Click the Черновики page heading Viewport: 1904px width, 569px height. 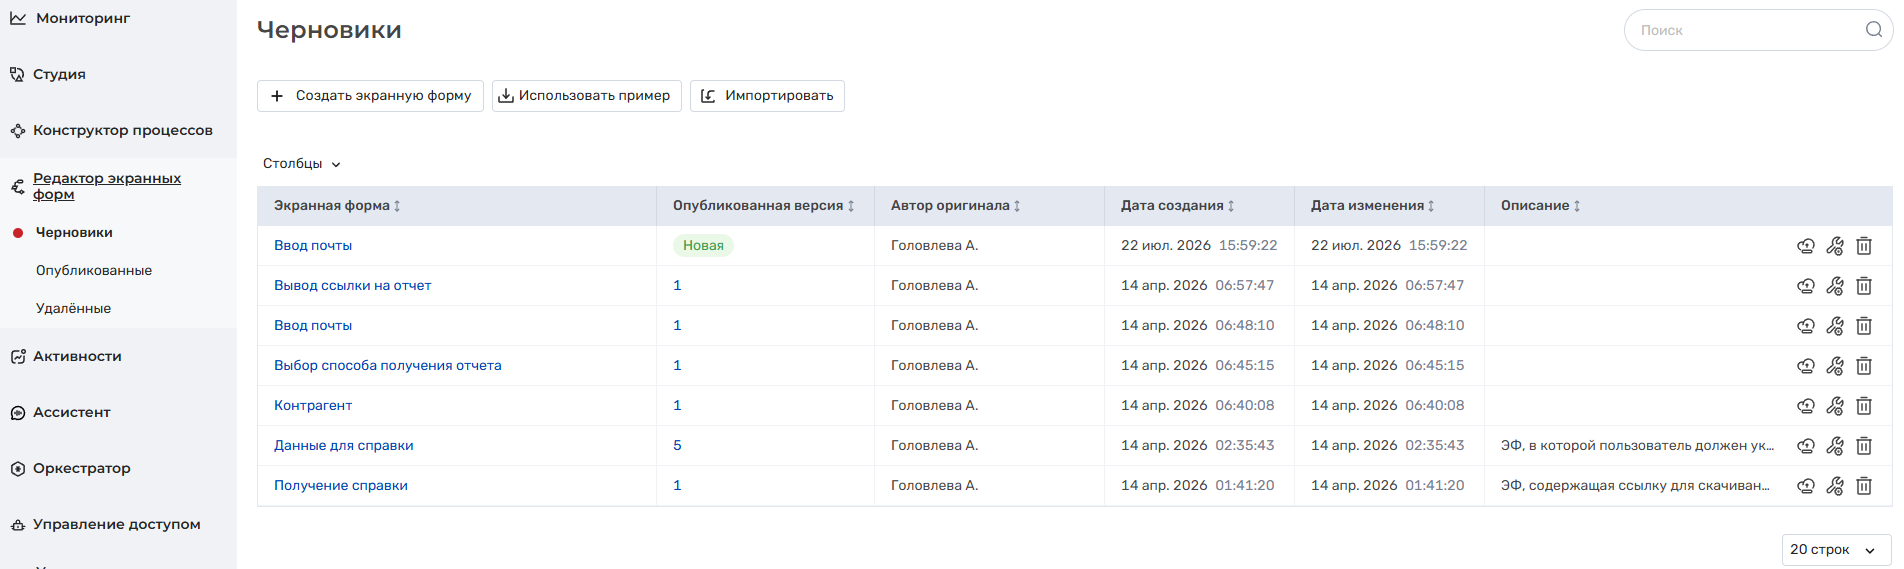(329, 30)
